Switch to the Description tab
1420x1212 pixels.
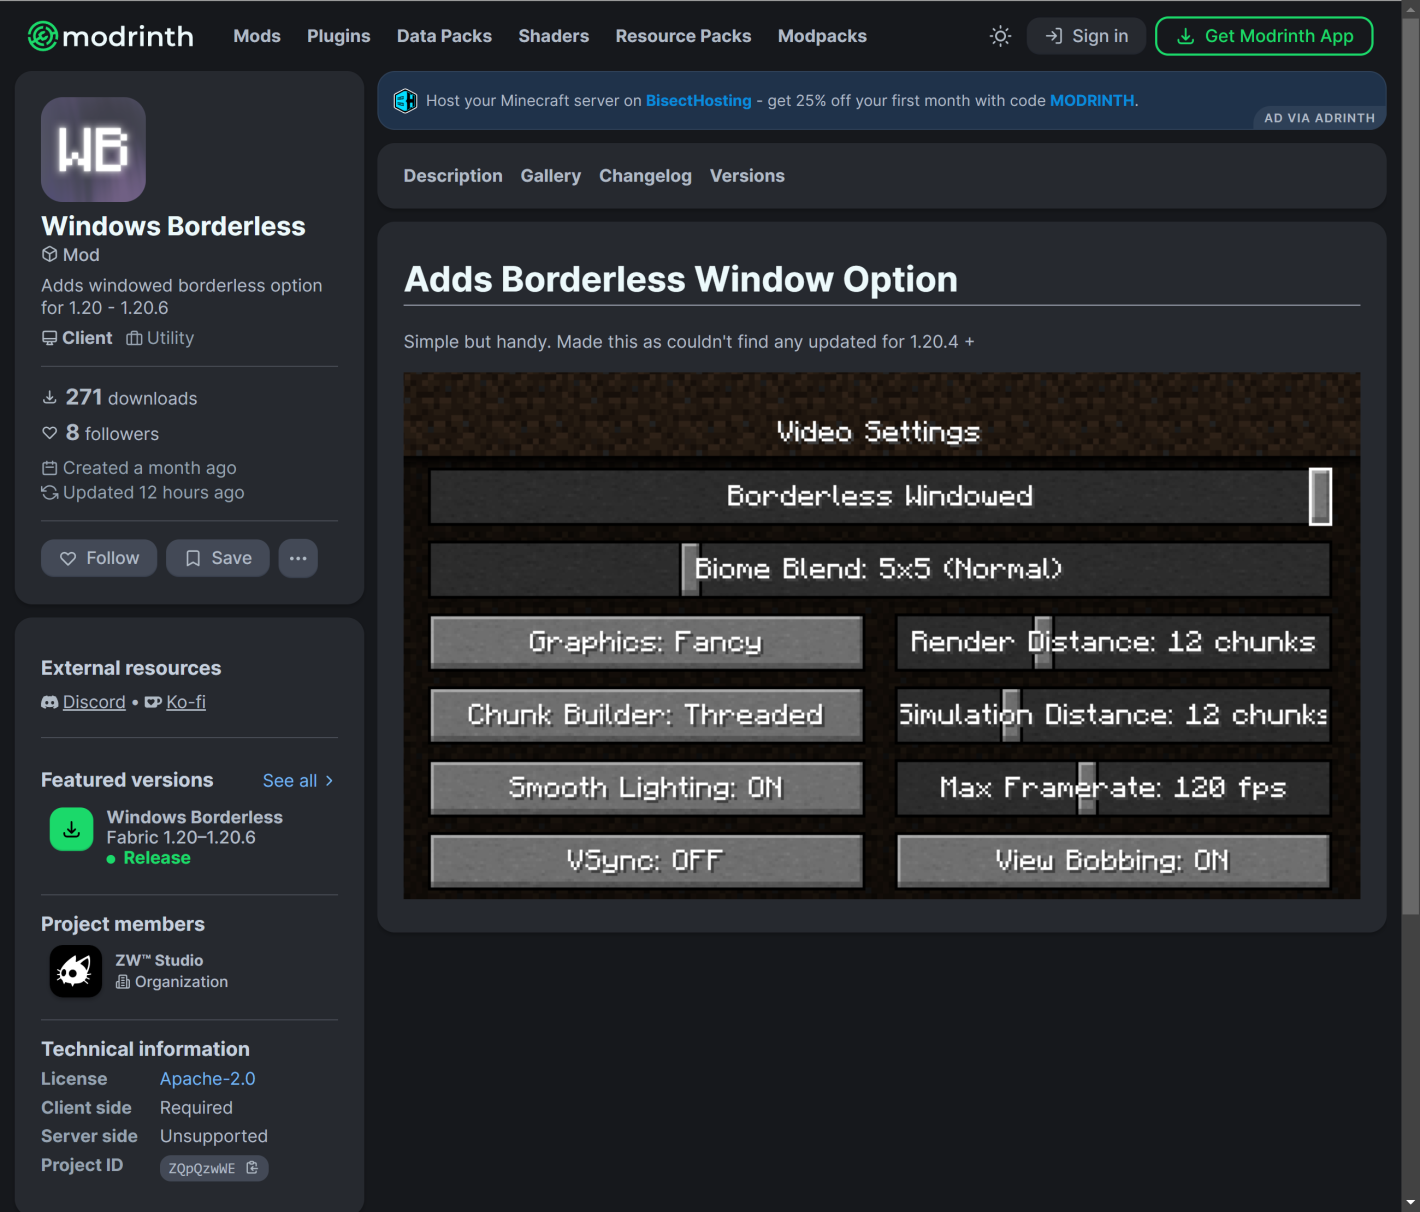click(453, 176)
